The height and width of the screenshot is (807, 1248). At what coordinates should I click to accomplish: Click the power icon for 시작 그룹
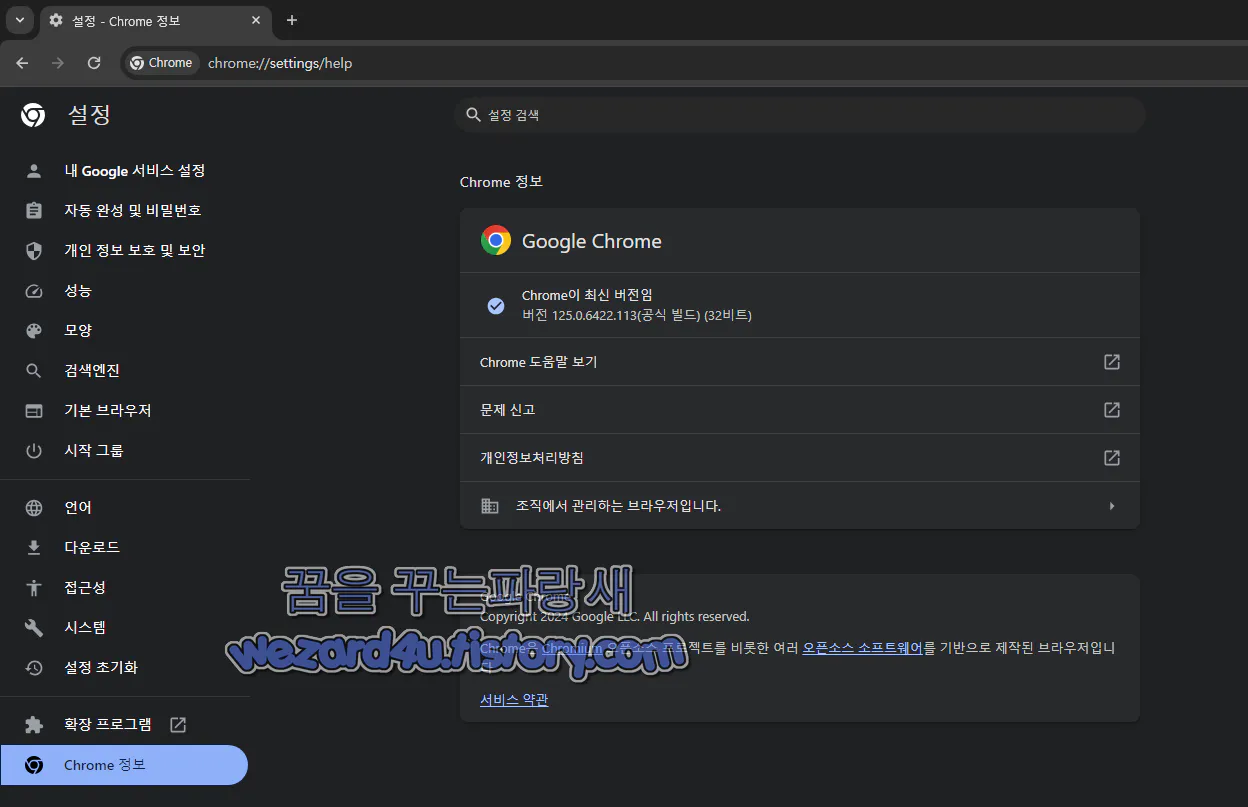pos(34,451)
